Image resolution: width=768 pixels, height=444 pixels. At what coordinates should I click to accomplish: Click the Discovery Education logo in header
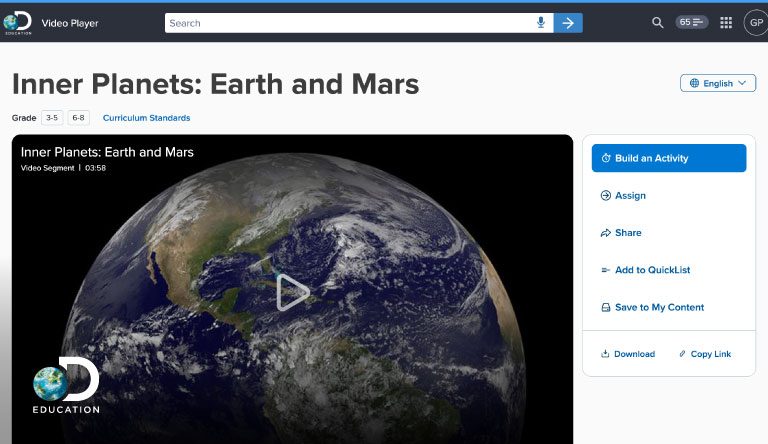(18, 22)
